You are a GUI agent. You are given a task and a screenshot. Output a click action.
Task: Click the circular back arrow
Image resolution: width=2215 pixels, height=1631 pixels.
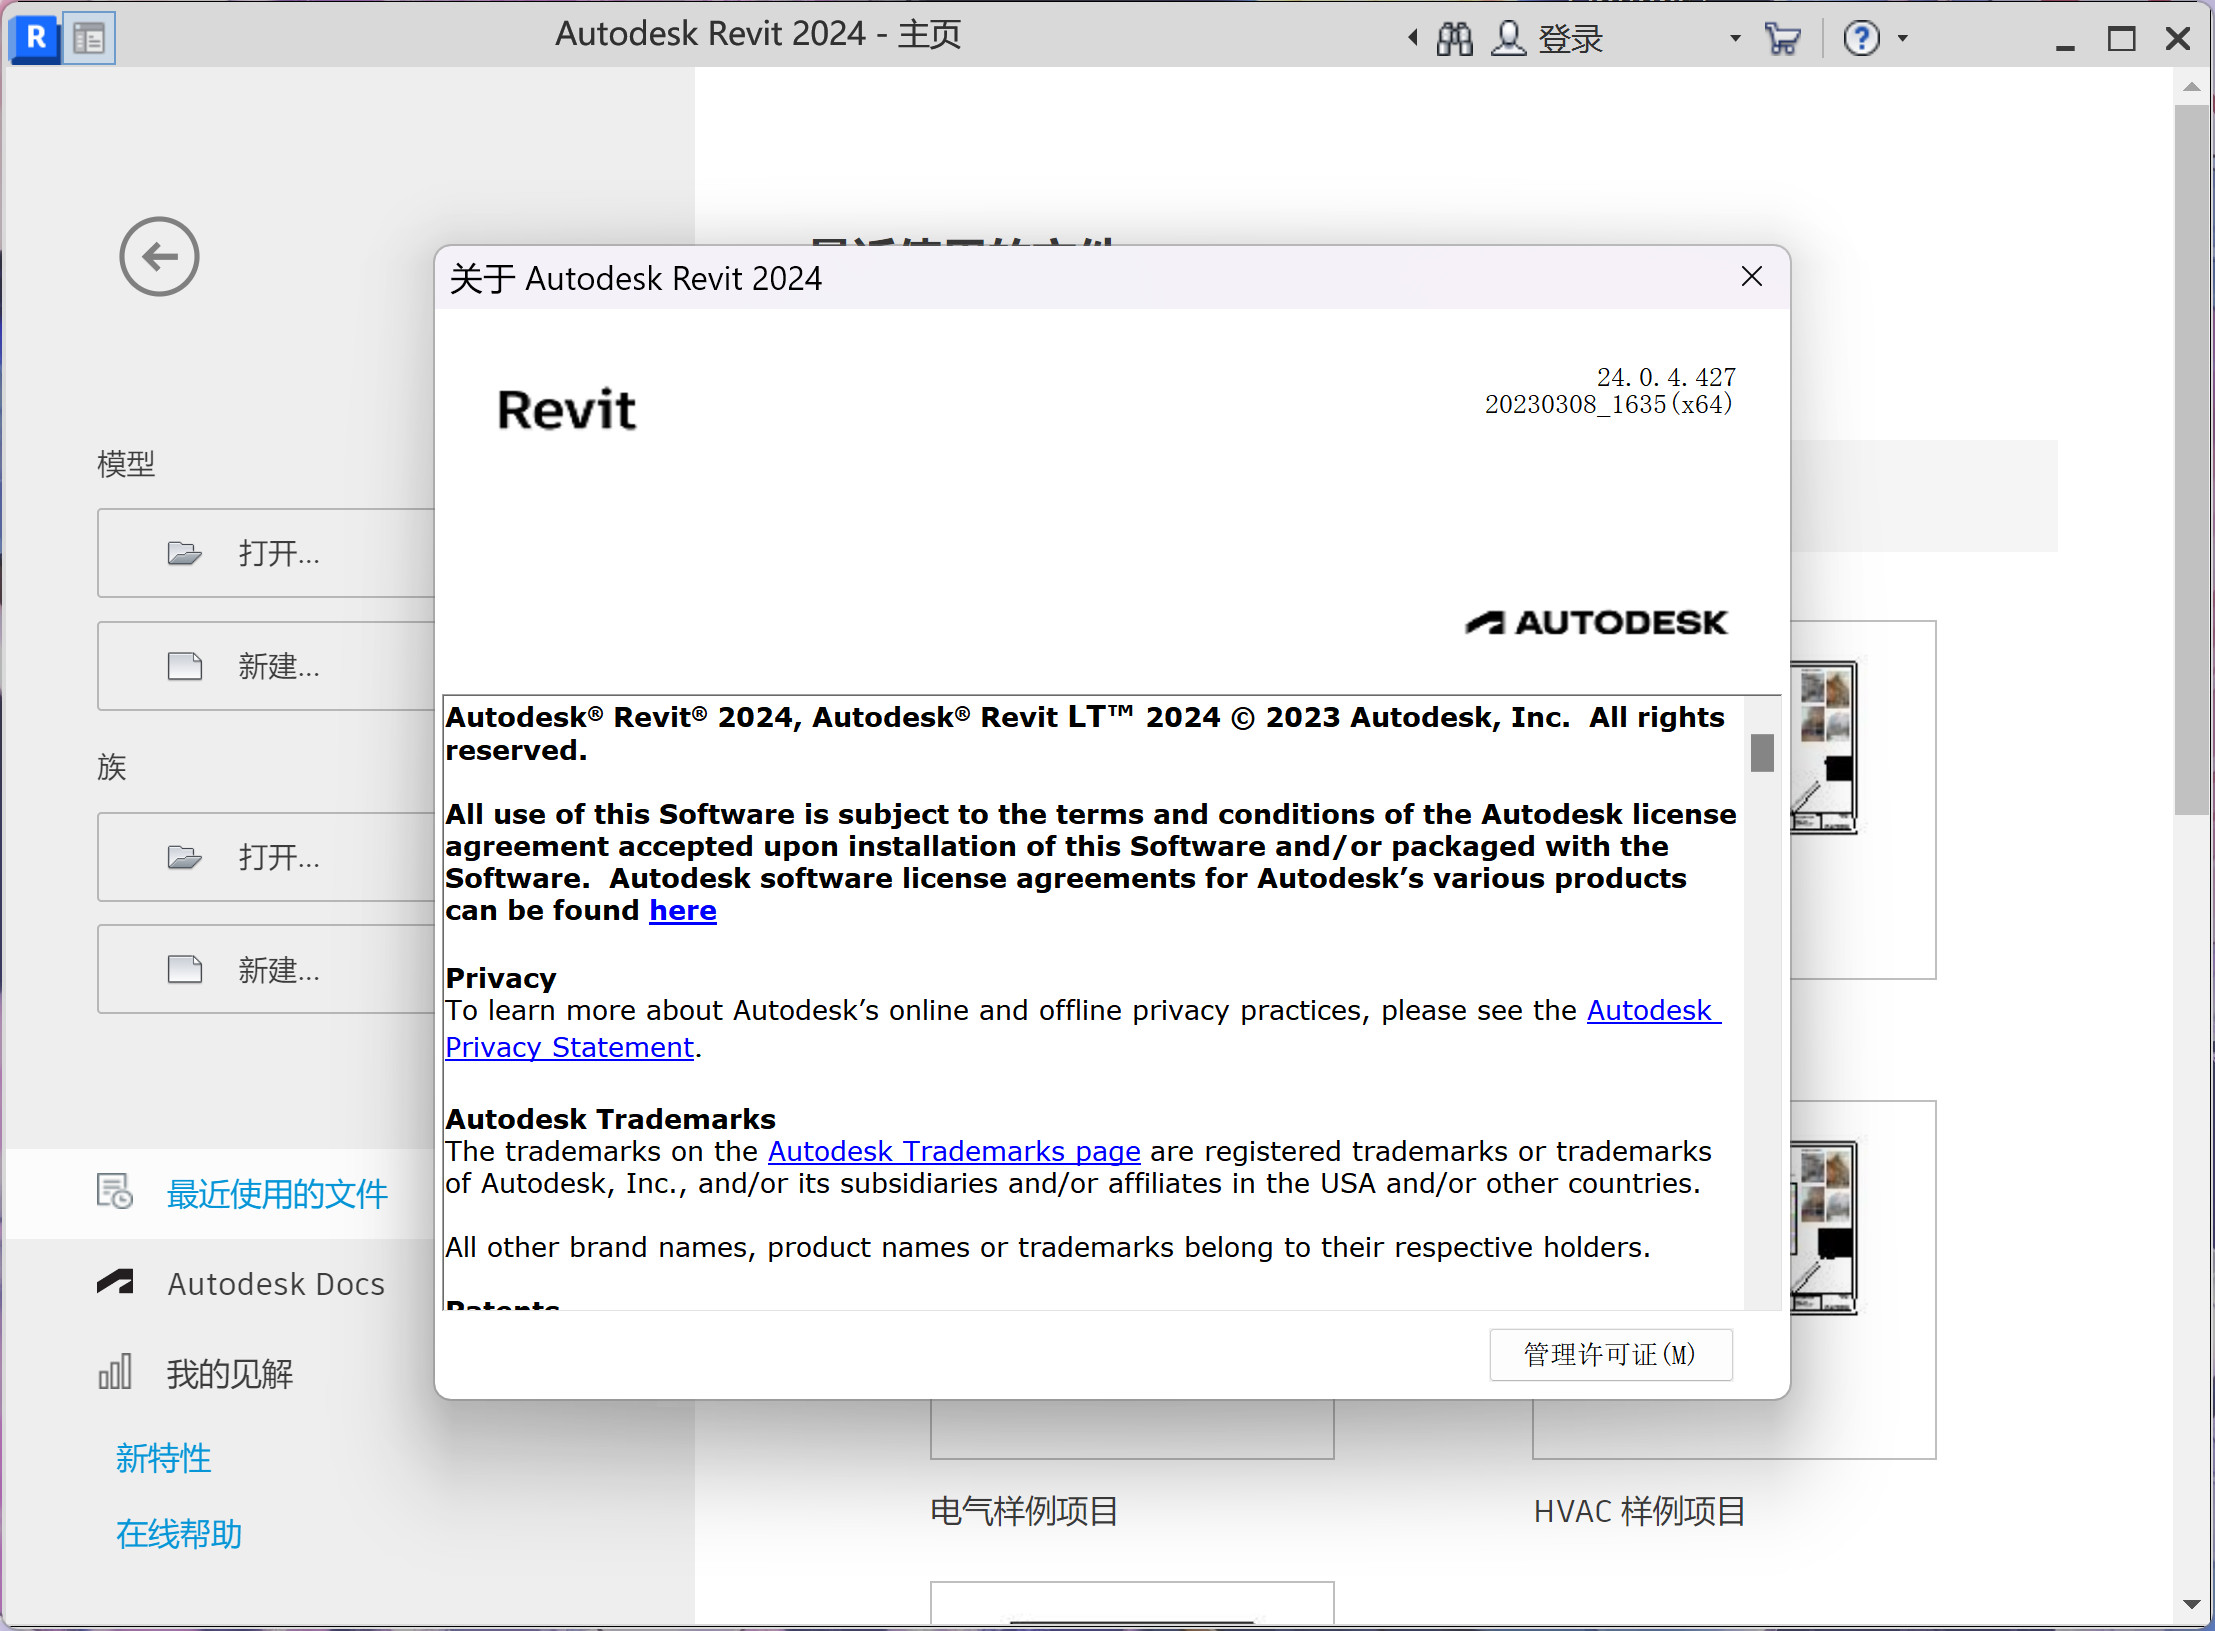coord(159,257)
